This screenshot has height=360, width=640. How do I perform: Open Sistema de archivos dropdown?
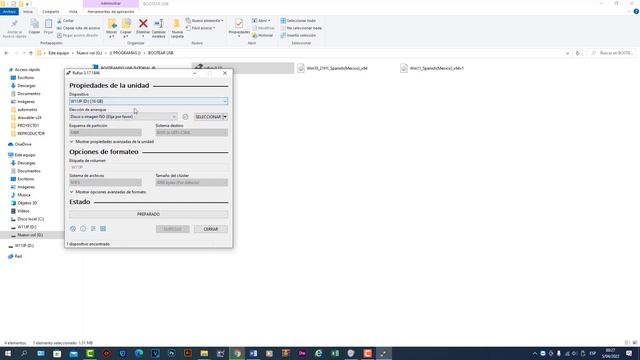point(105,182)
